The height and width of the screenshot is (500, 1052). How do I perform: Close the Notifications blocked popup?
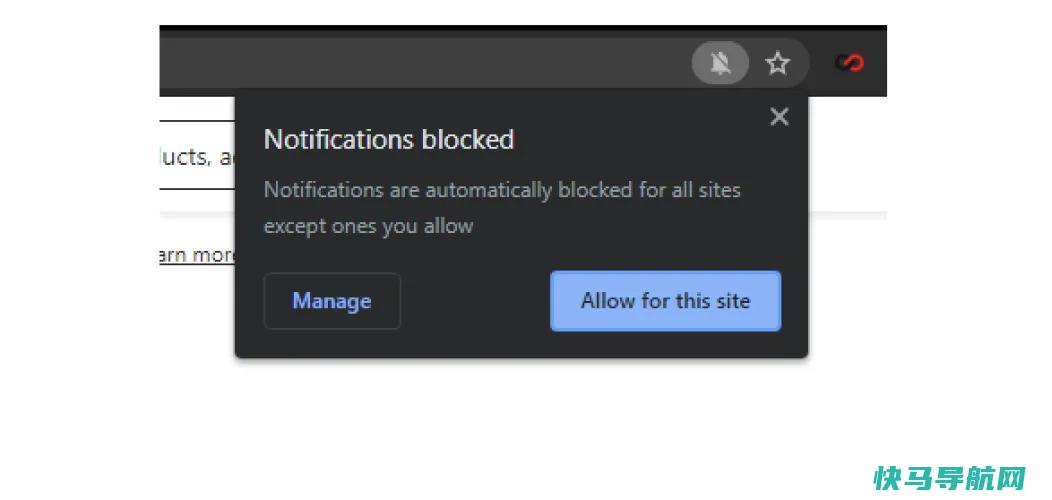pyautogui.click(x=779, y=117)
